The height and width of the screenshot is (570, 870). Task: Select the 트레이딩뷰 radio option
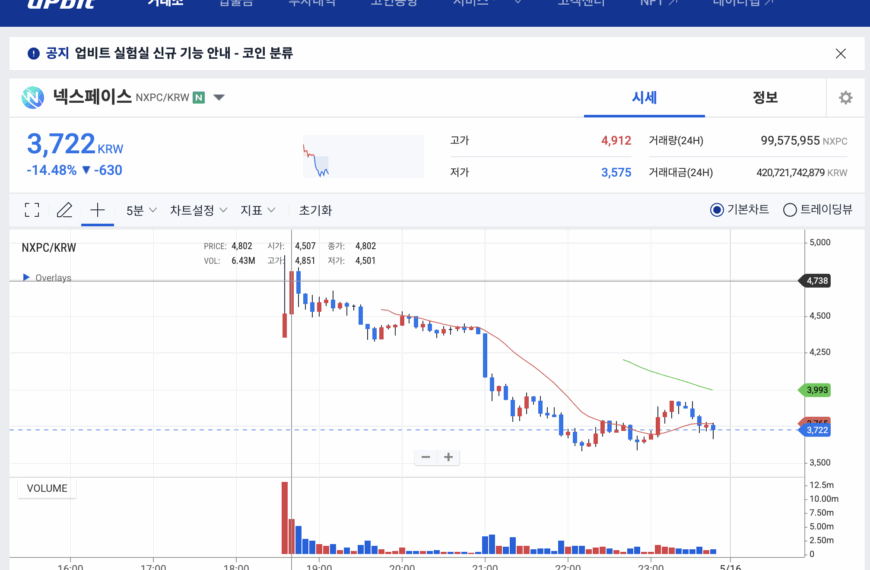pyautogui.click(x=817, y=209)
